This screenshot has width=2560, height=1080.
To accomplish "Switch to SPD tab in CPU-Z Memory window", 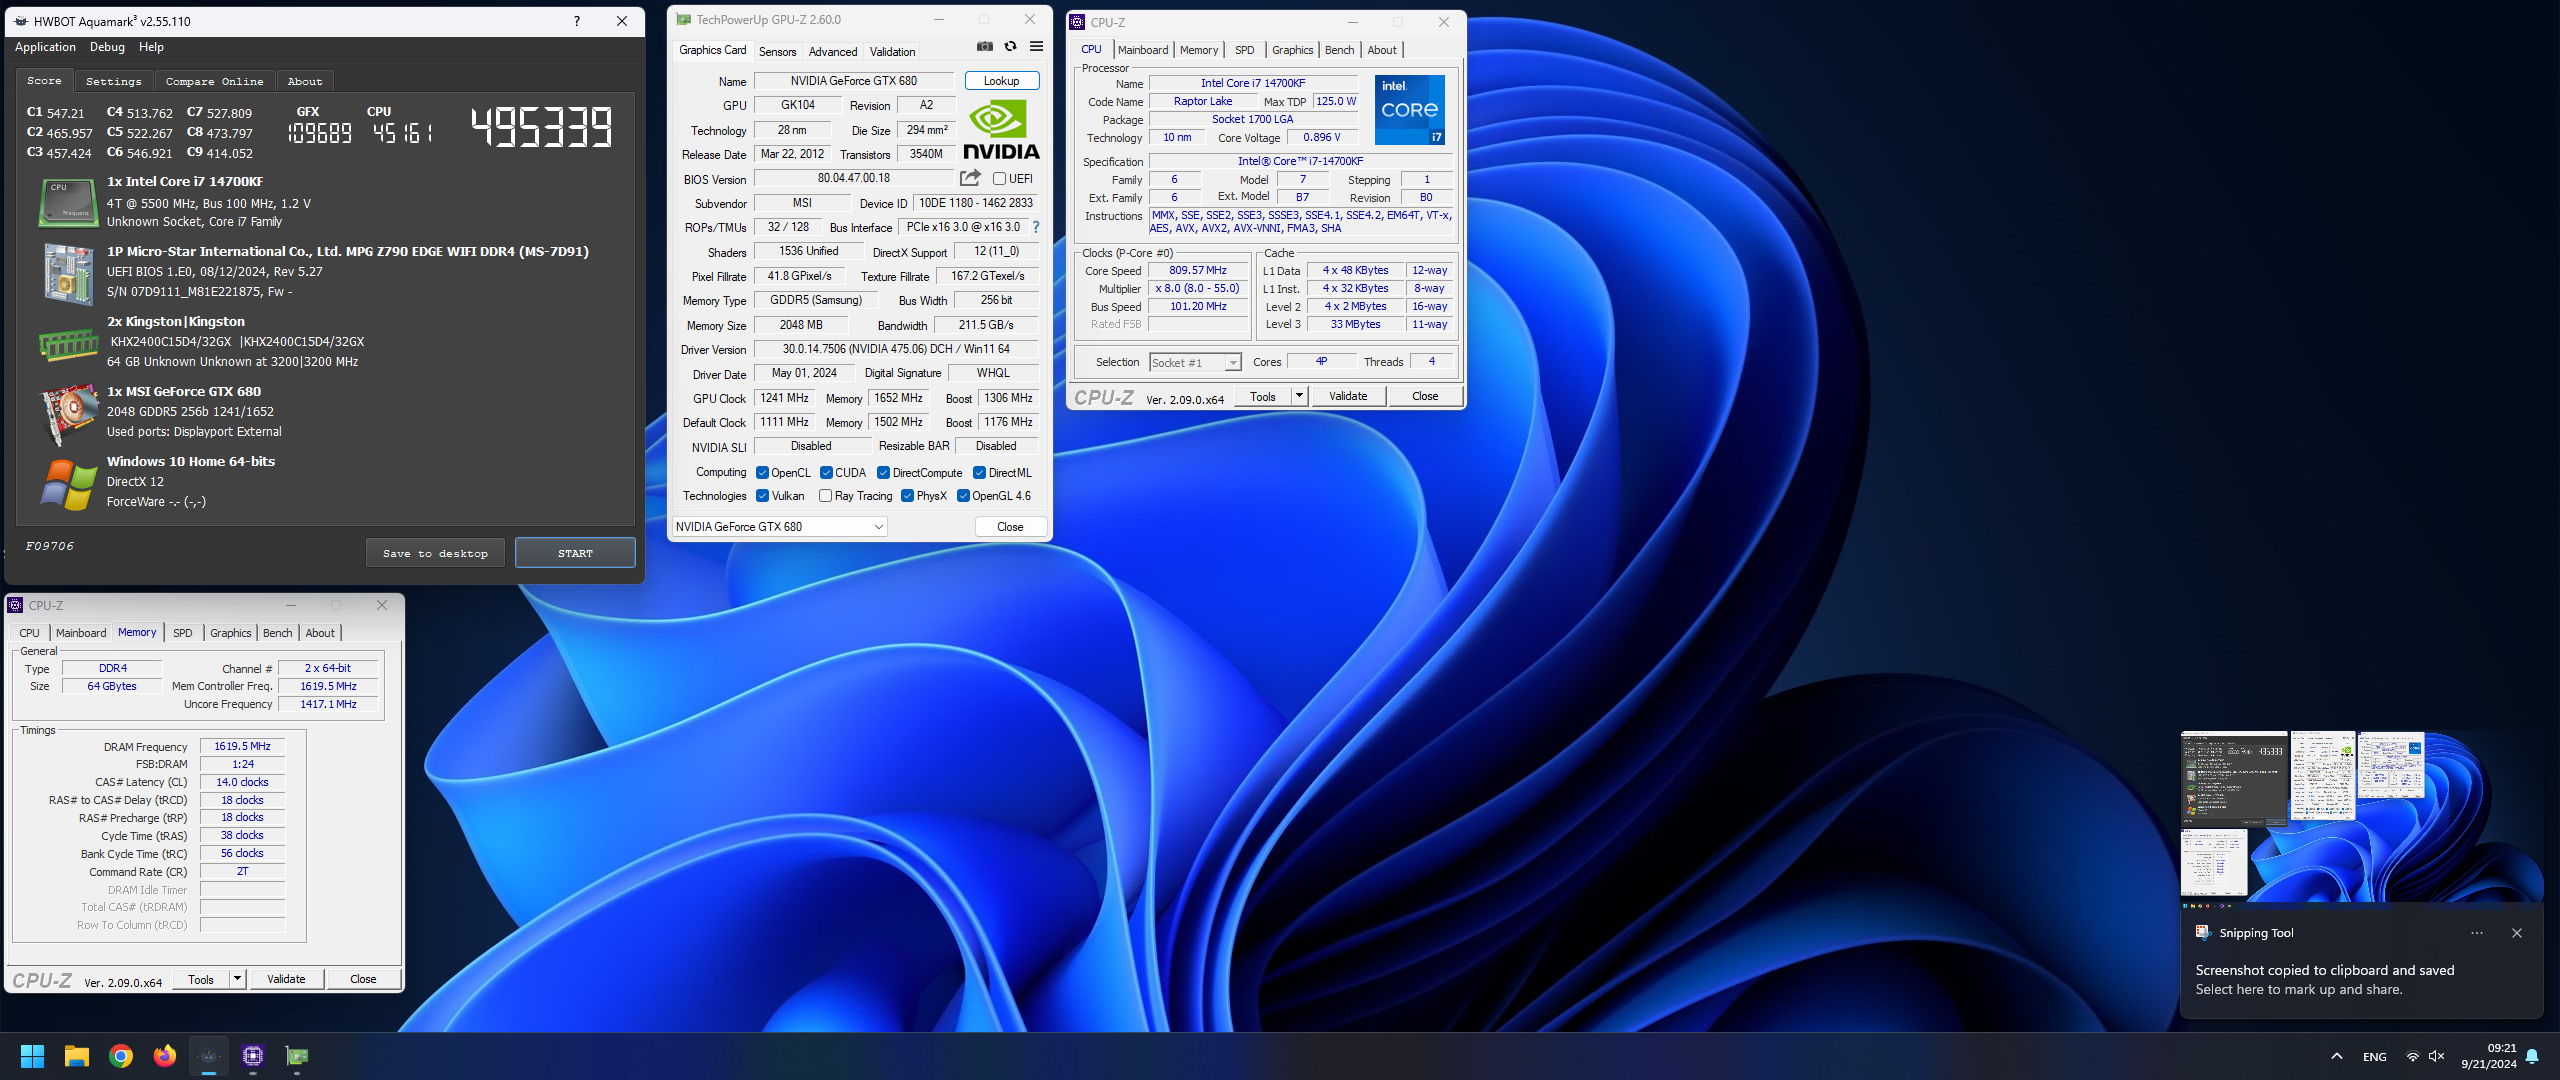I will point(182,633).
